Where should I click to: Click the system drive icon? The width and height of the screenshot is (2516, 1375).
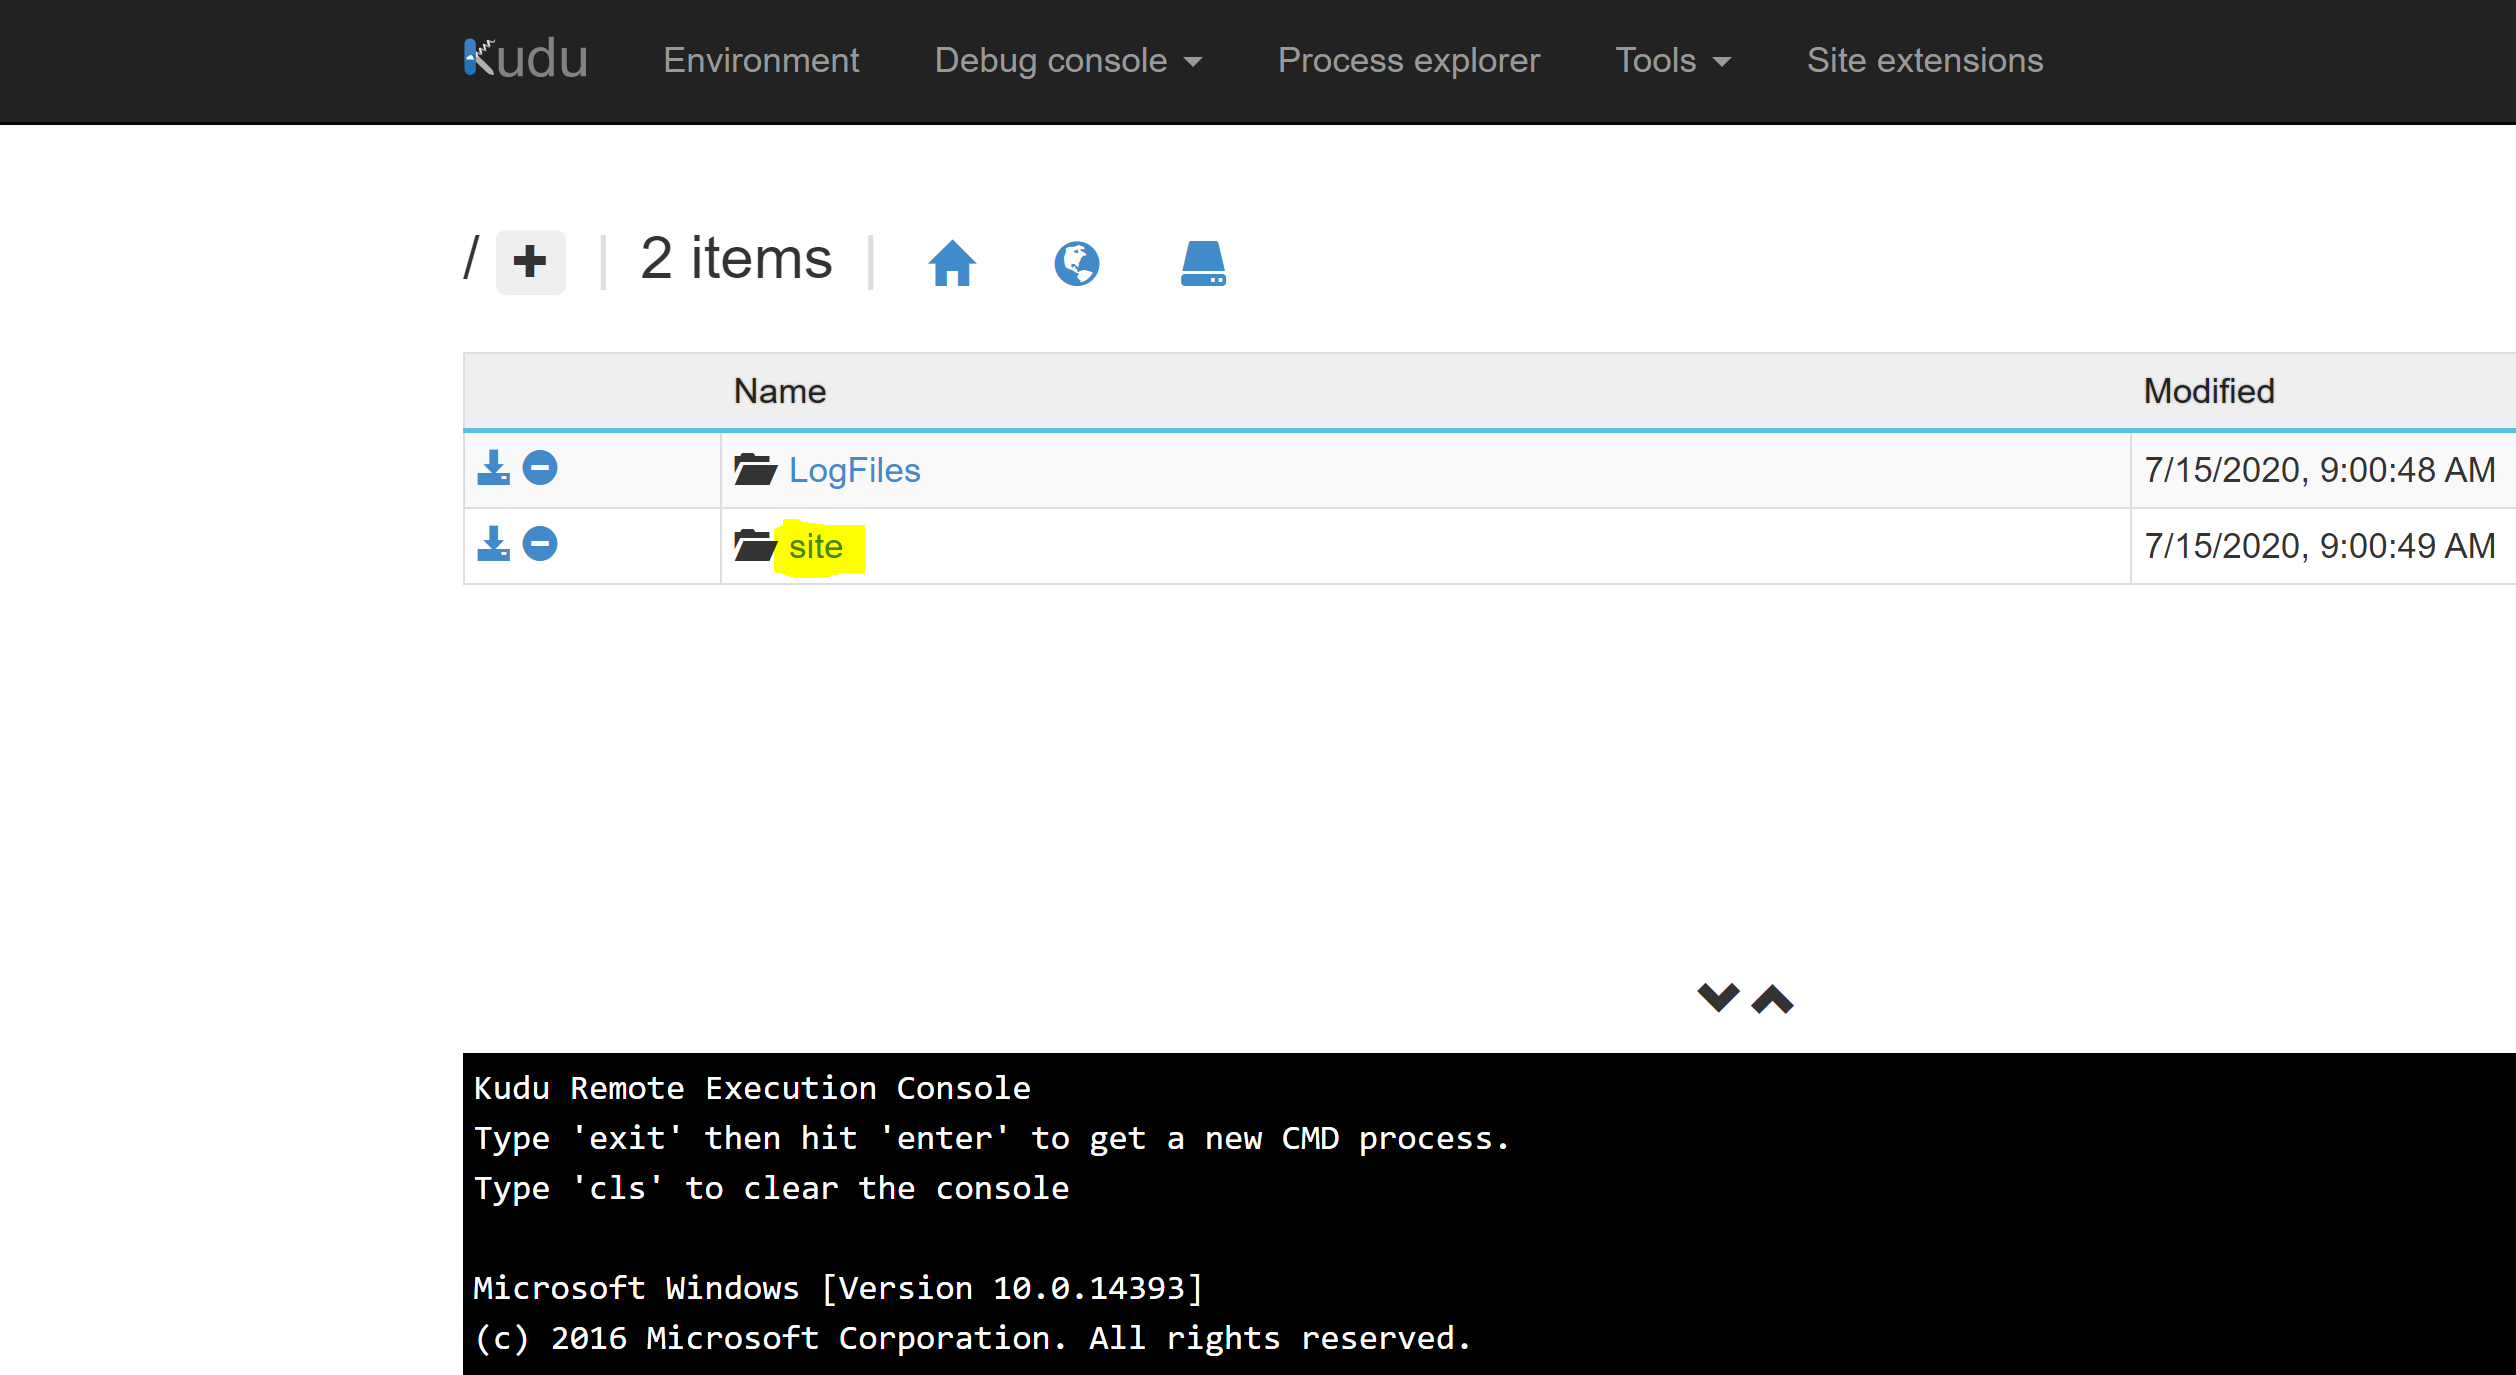click(x=1202, y=264)
